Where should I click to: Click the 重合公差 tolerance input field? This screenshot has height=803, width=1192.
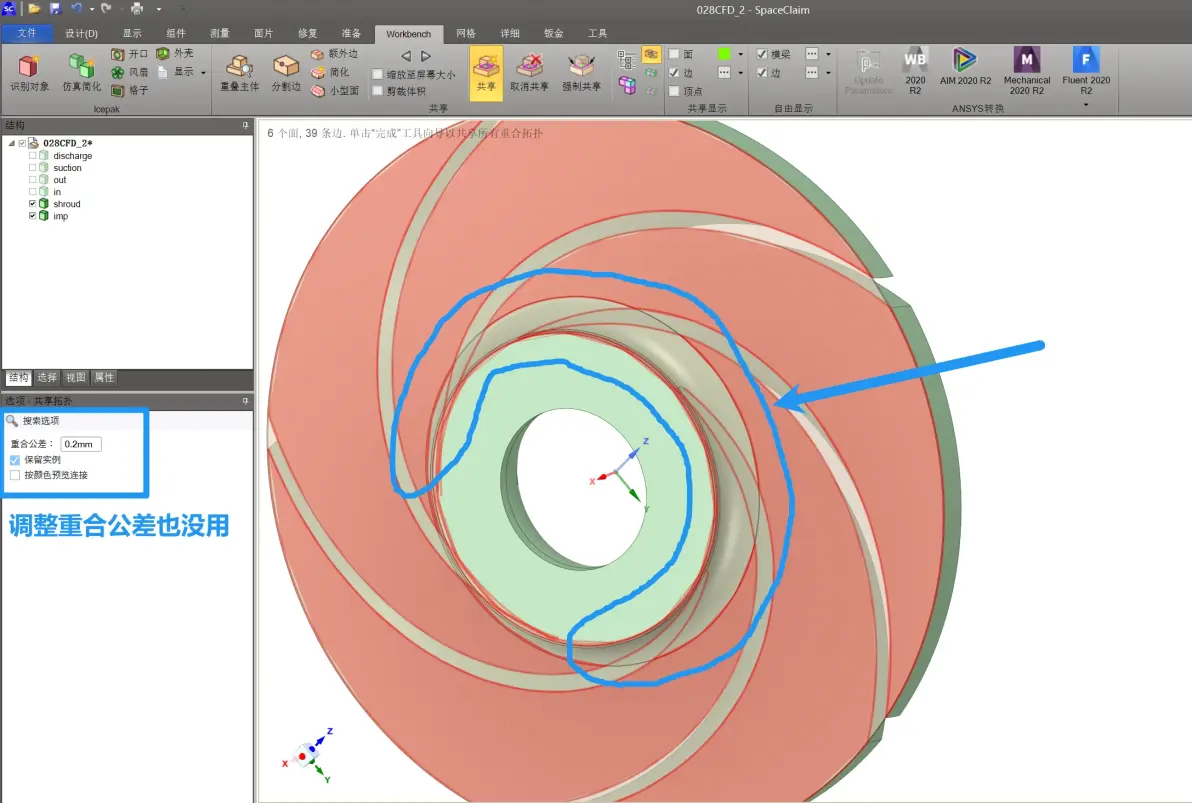pos(81,444)
